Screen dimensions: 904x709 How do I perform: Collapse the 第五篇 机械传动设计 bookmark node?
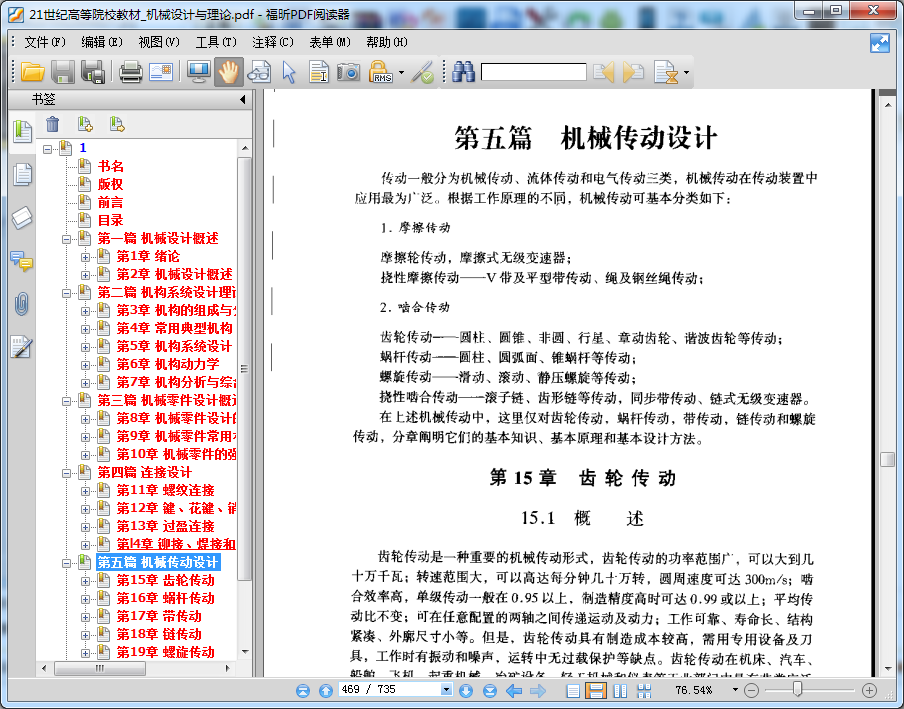pos(66,563)
